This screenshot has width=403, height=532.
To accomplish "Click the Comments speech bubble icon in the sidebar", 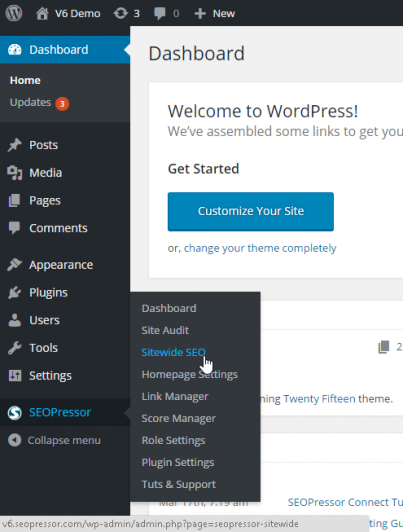I will [14, 228].
